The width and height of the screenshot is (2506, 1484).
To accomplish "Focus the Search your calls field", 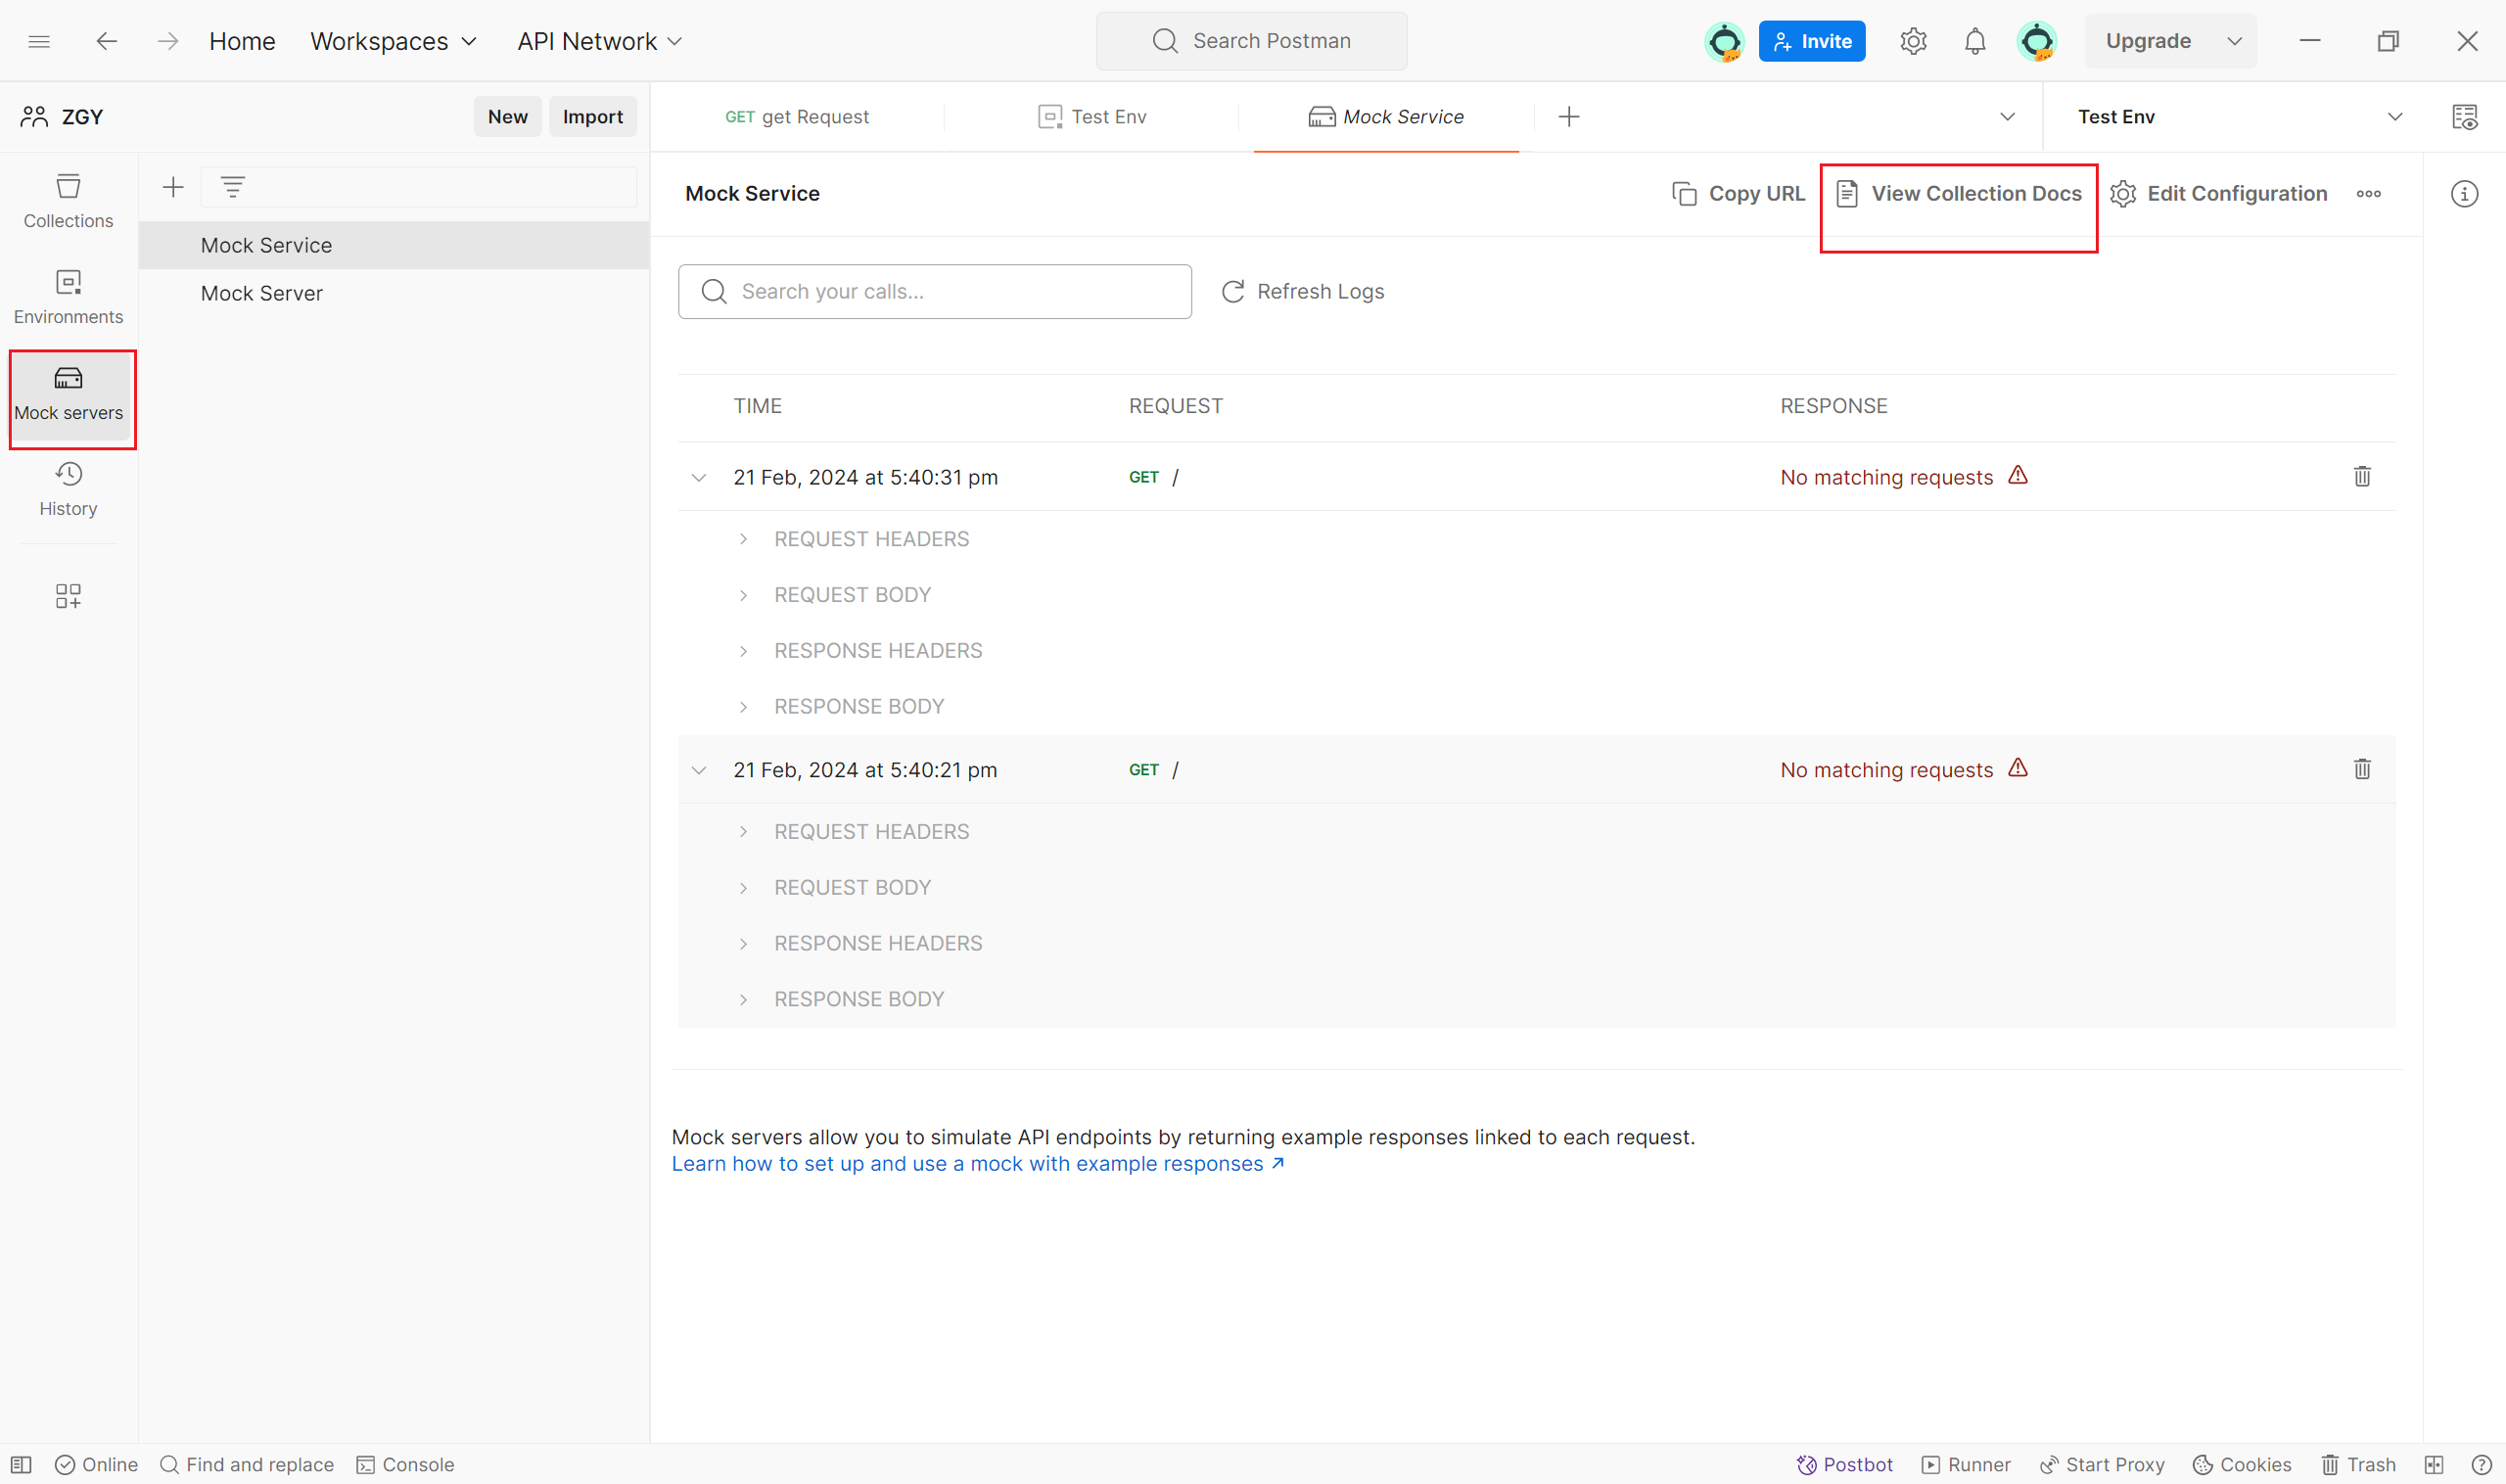I will tap(934, 291).
